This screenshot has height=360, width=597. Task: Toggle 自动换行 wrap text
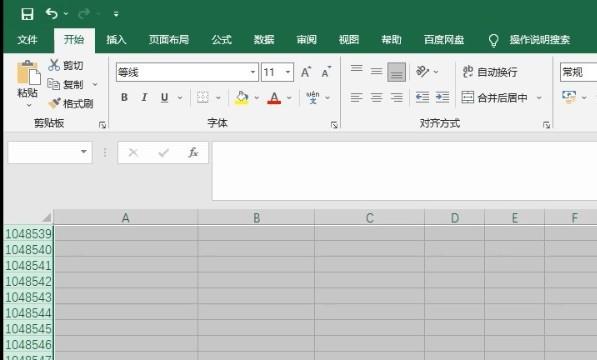[x=490, y=72]
